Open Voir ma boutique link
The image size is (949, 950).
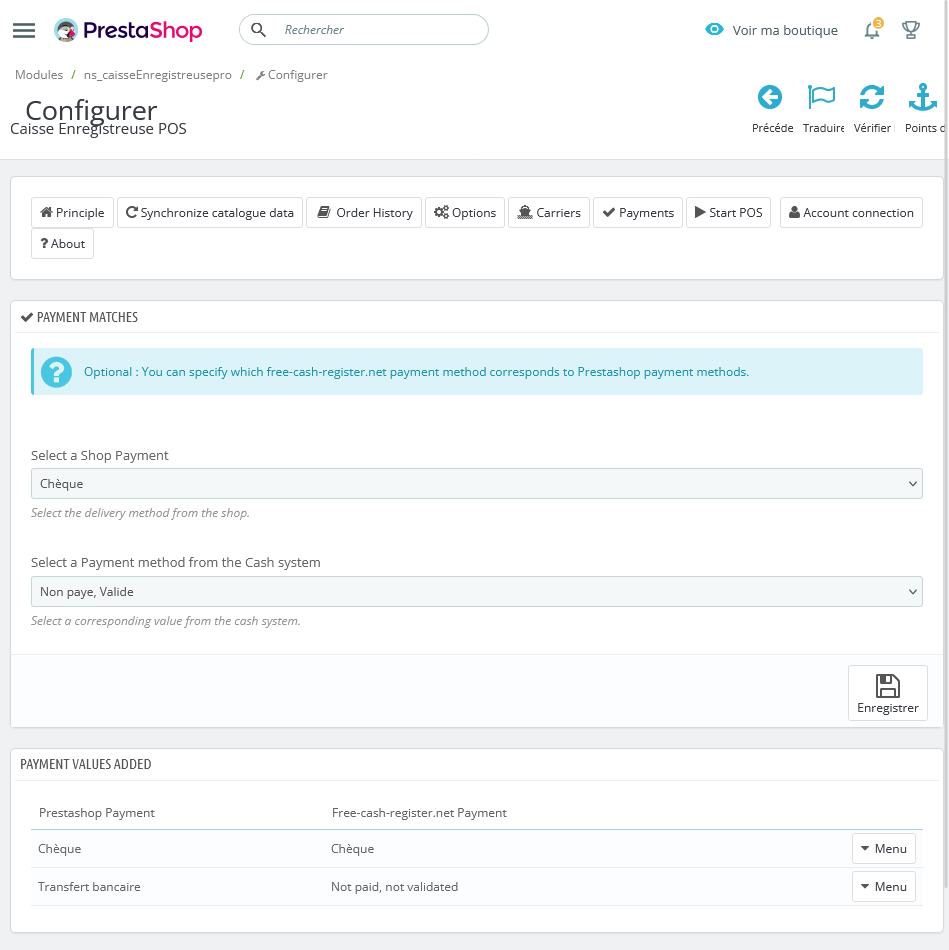[772, 30]
